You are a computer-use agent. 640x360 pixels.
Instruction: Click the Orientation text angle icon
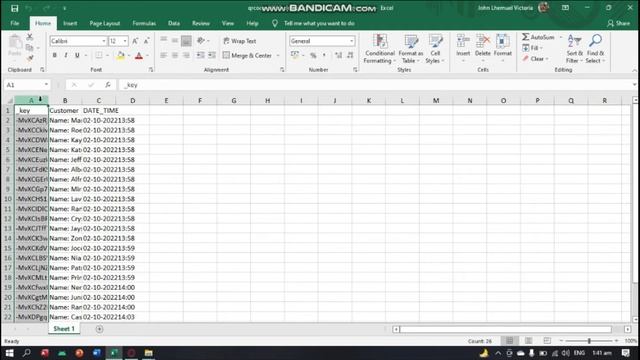pos(201,40)
